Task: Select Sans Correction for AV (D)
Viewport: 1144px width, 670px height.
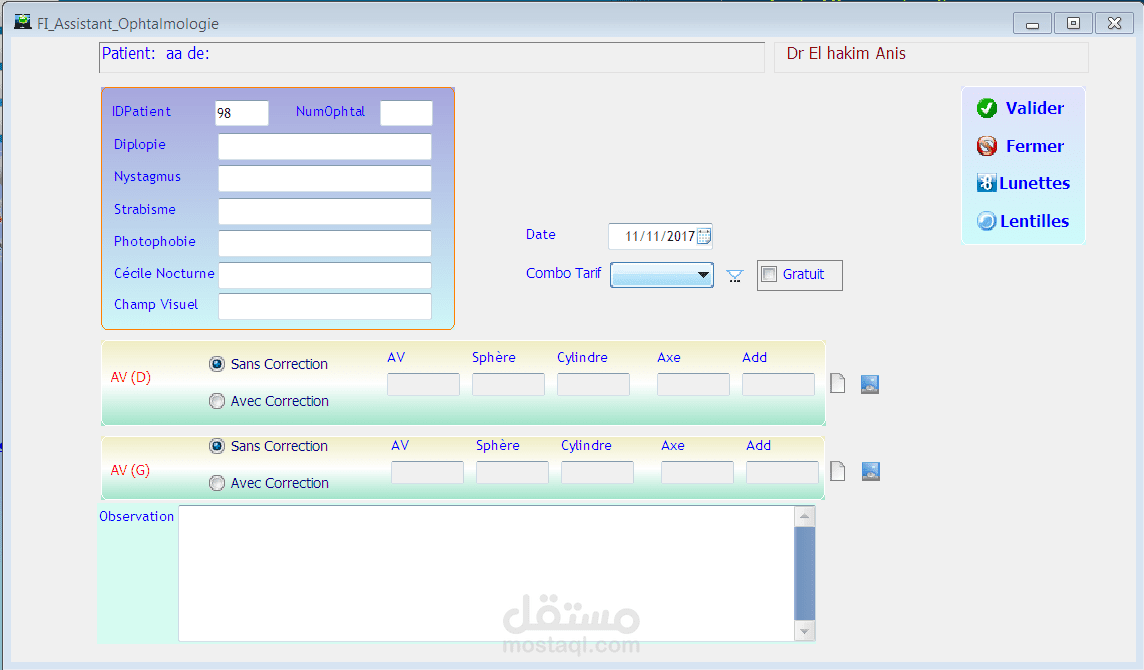Action: point(217,364)
